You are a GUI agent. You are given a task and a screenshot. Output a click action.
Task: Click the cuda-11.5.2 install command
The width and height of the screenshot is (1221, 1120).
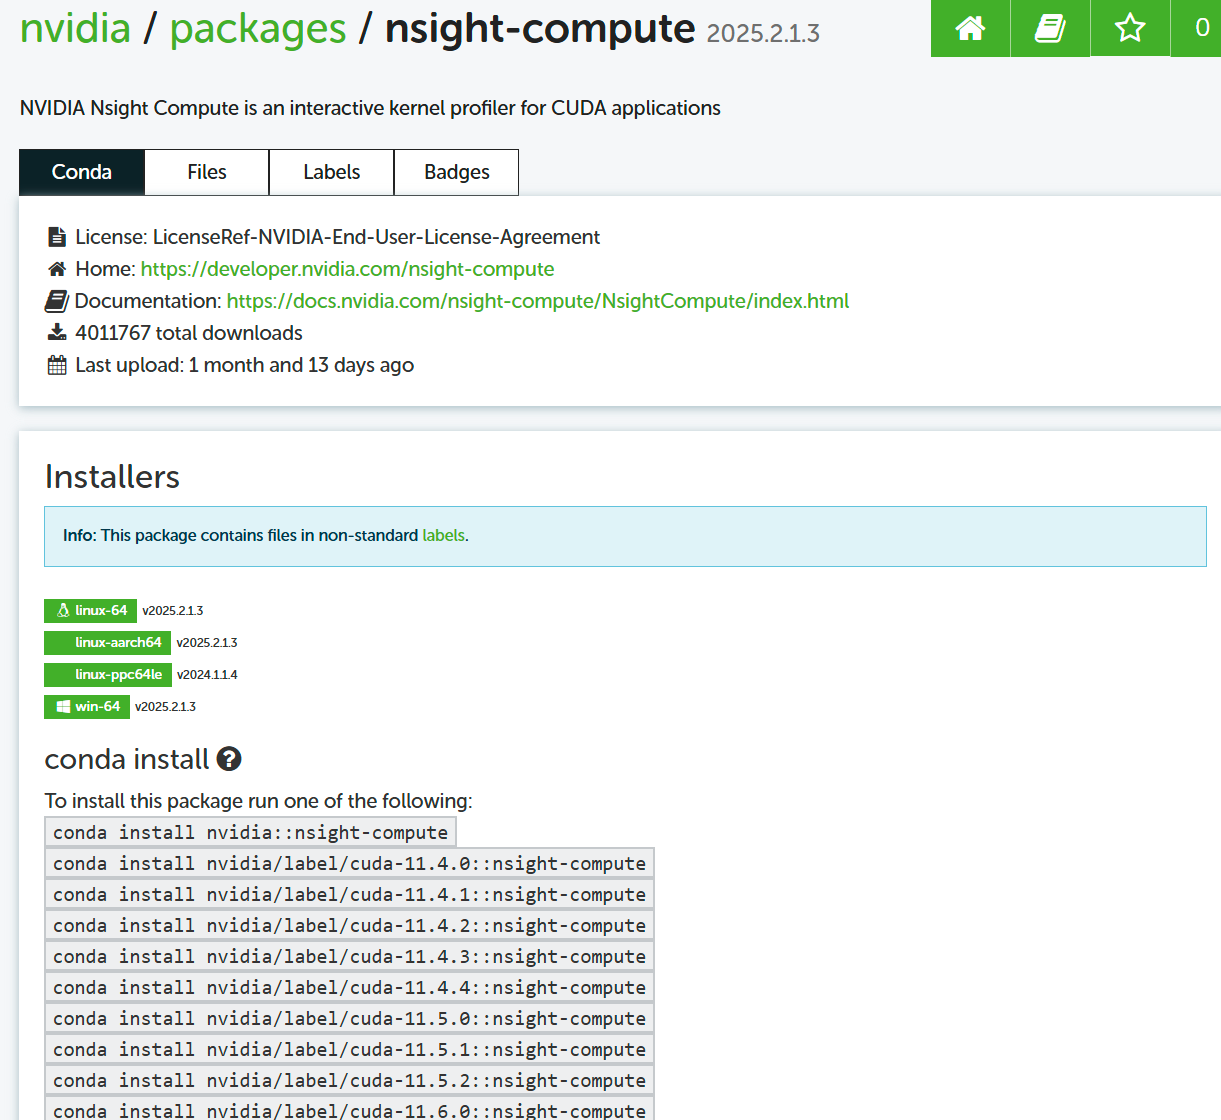(350, 1080)
